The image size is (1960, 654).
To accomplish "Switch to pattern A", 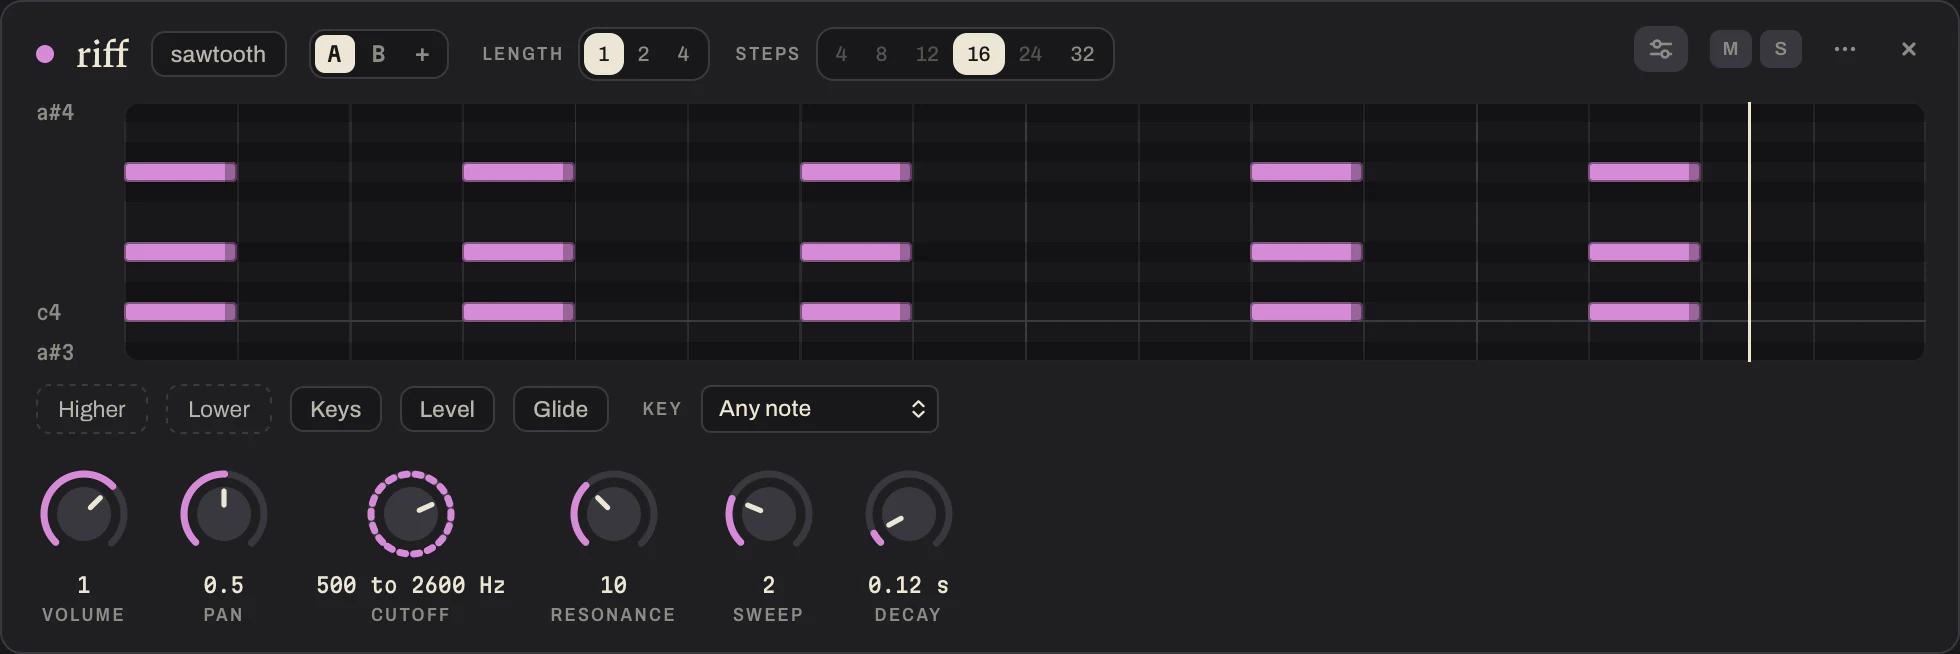I will pos(335,54).
